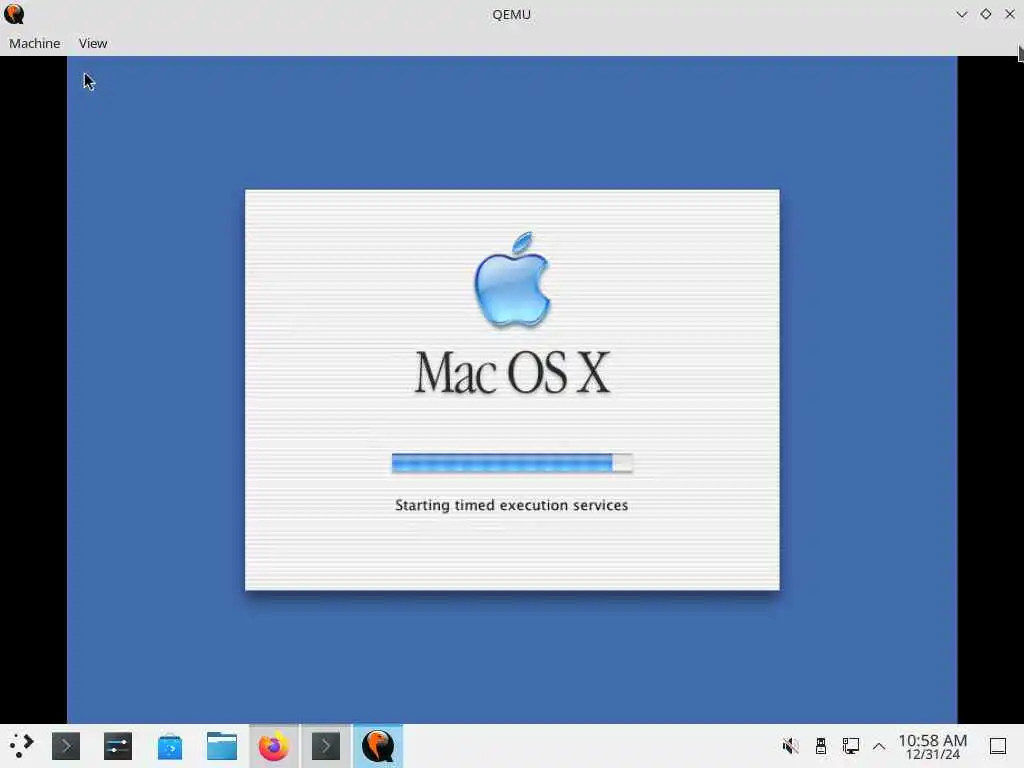Close the QEMU window
The image size is (1024, 768).
pos(1010,14)
